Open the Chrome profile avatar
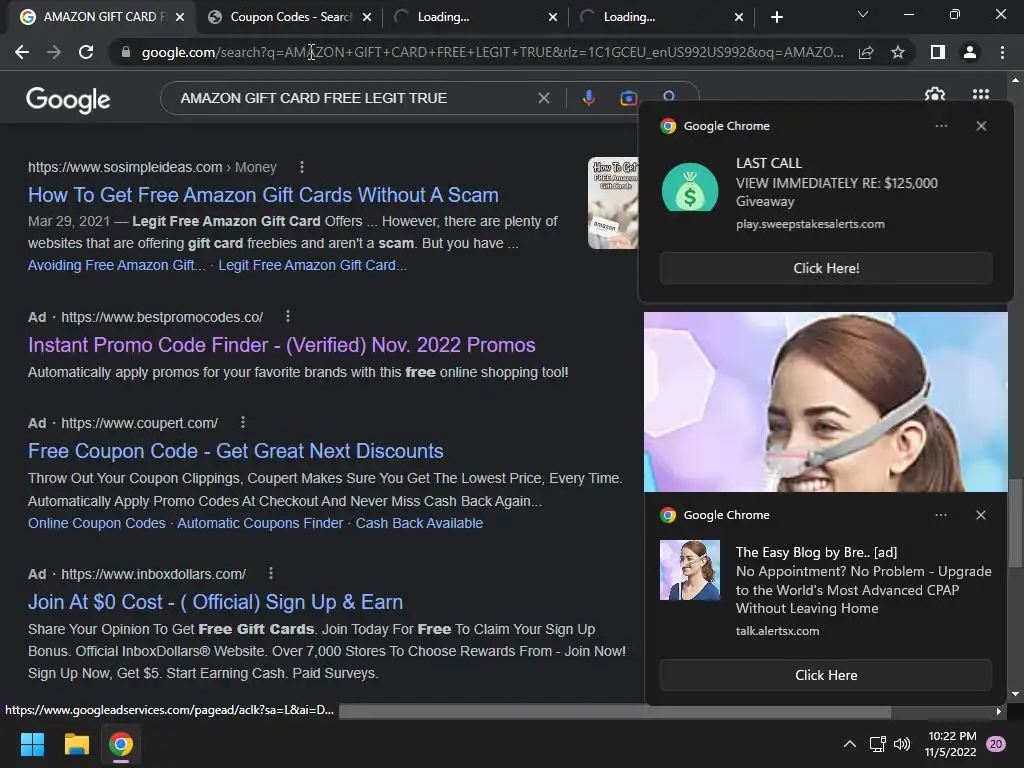The width and height of the screenshot is (1024, 768). pyautogui.click(x=970, y=52)
